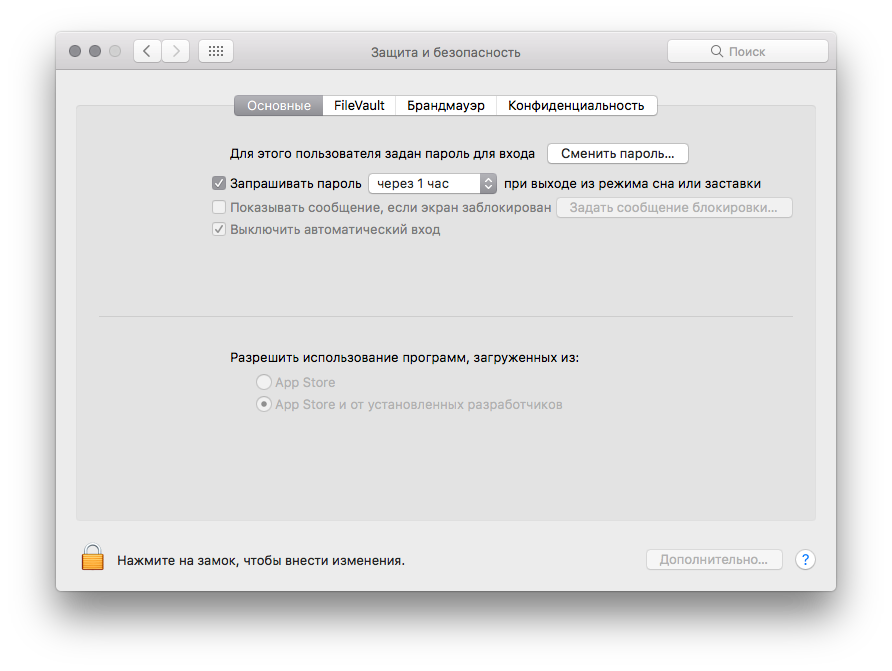The image size is (892, 671).
Task: Click label Для этого пользователя задан пароль для входа
Action: pos(382,154)
